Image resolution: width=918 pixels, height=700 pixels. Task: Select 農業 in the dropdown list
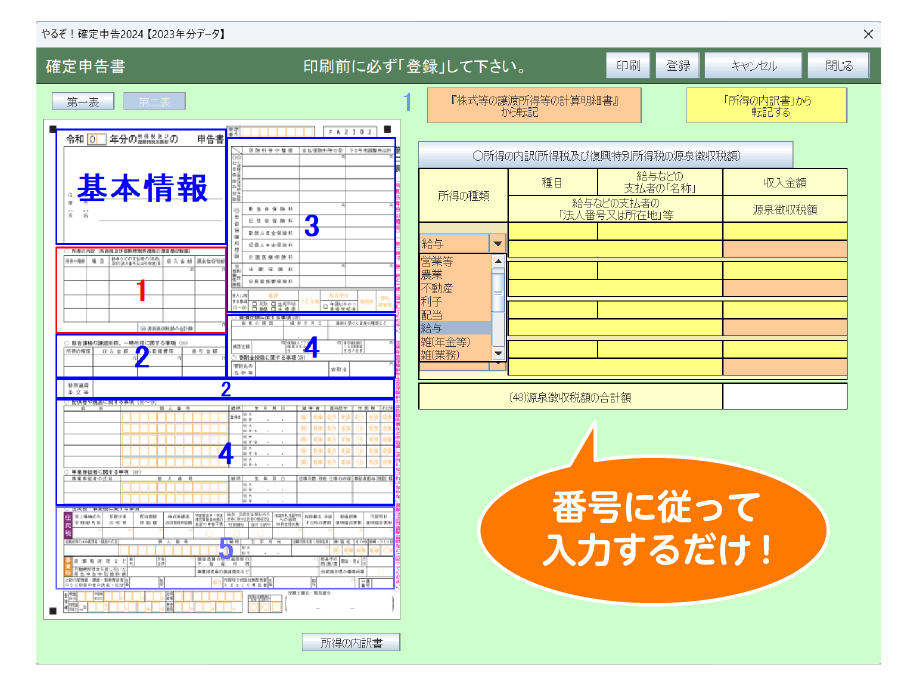tap(455, 274)
